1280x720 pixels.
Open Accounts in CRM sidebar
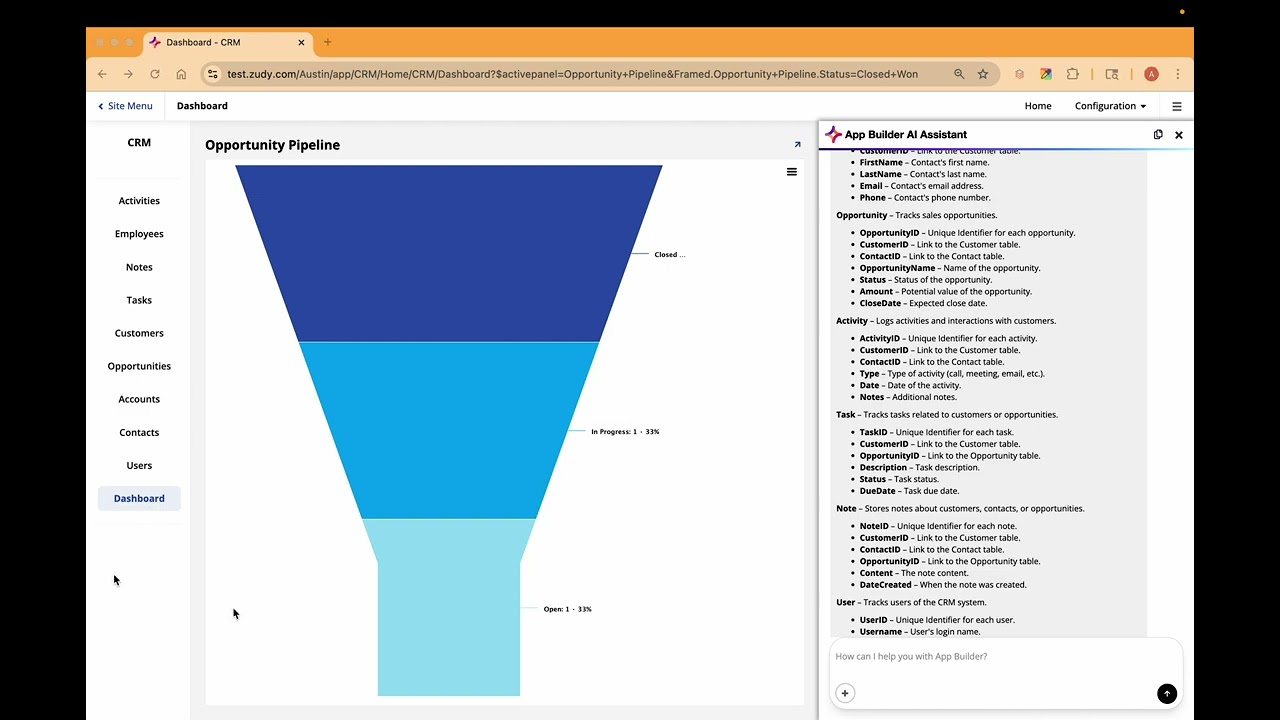139,399
